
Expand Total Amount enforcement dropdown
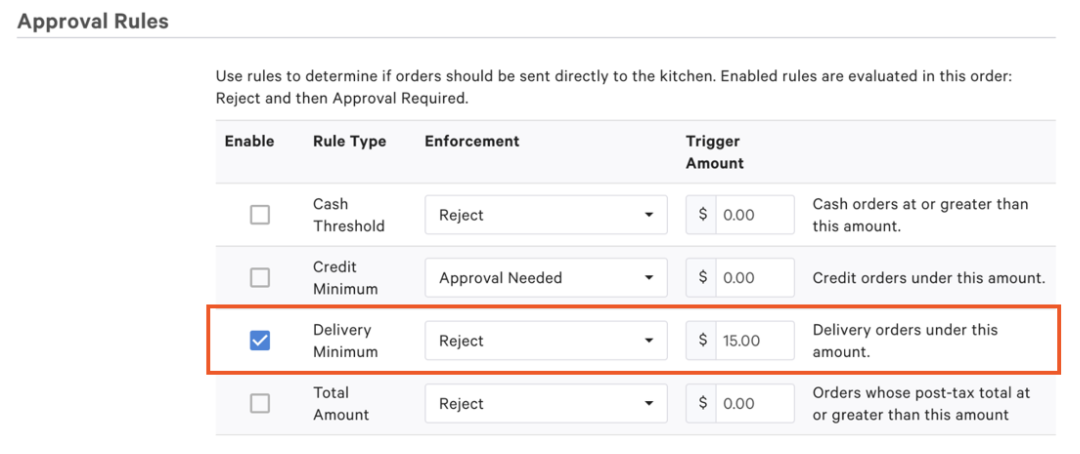[546, 404]
